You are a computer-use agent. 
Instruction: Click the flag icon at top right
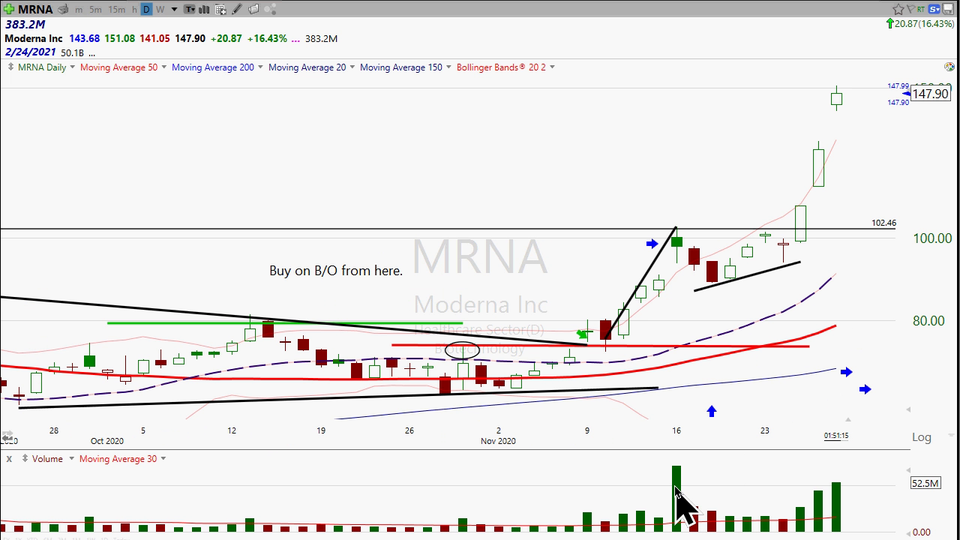pos(910,9)
